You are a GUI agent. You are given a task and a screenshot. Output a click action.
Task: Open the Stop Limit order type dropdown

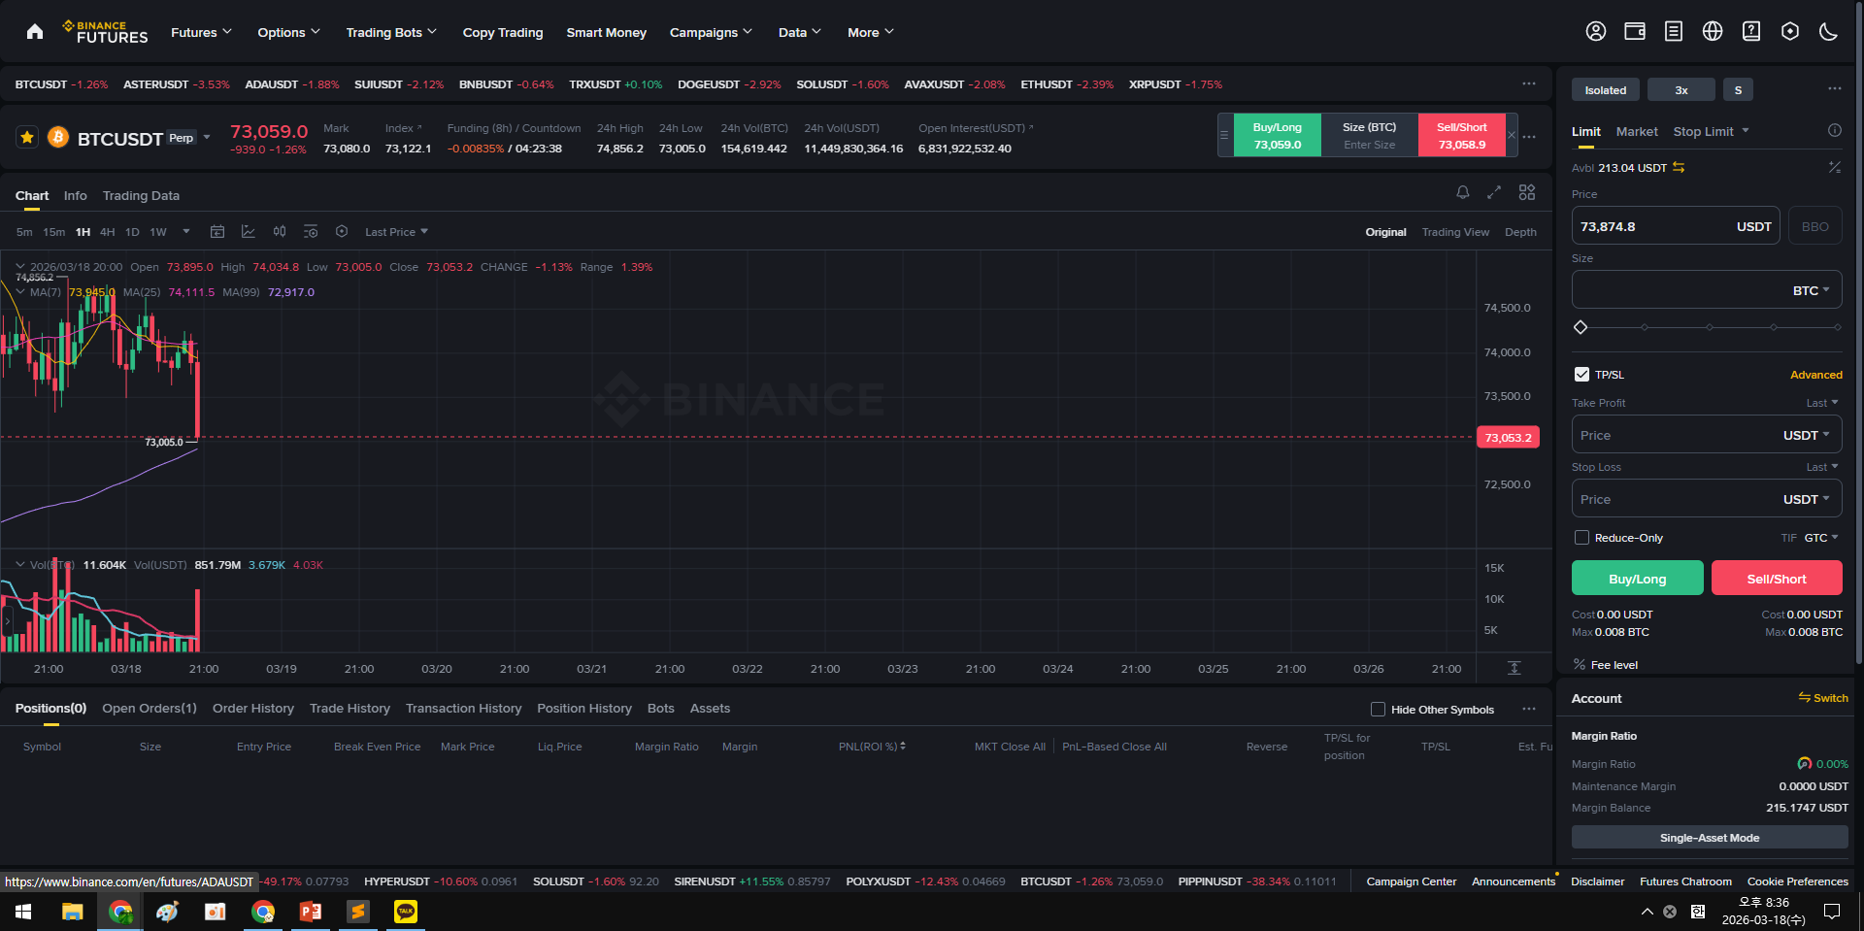(x=1711, y=131)
